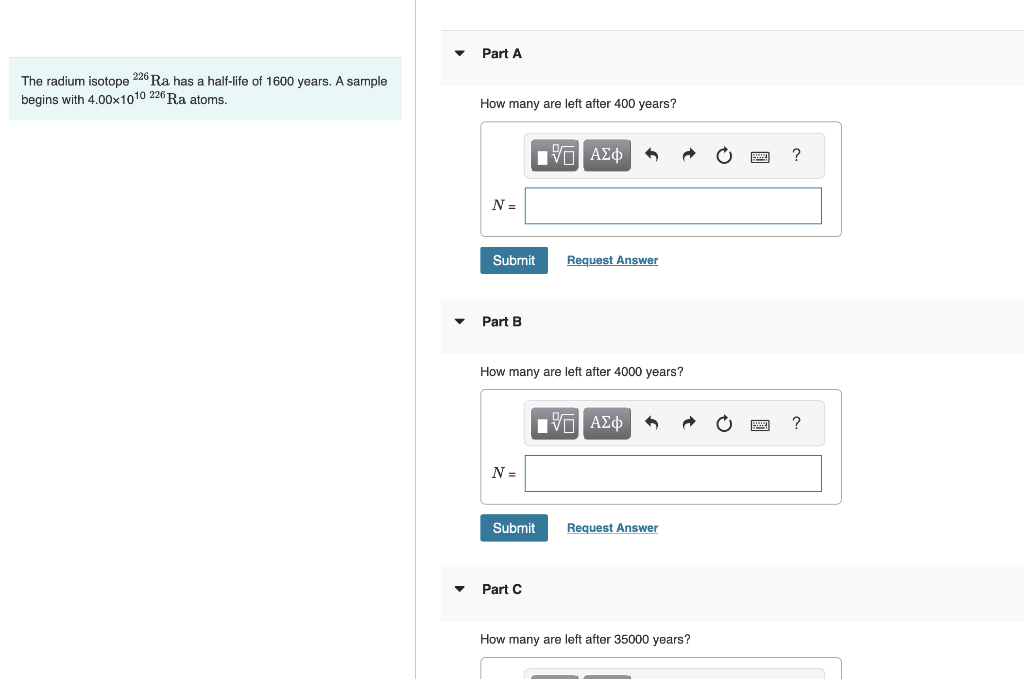Image resolution: width=1024 pixels, height=679 pixels.
Task: Open Greek symbols palette in Part A
Action: point(607,155)
